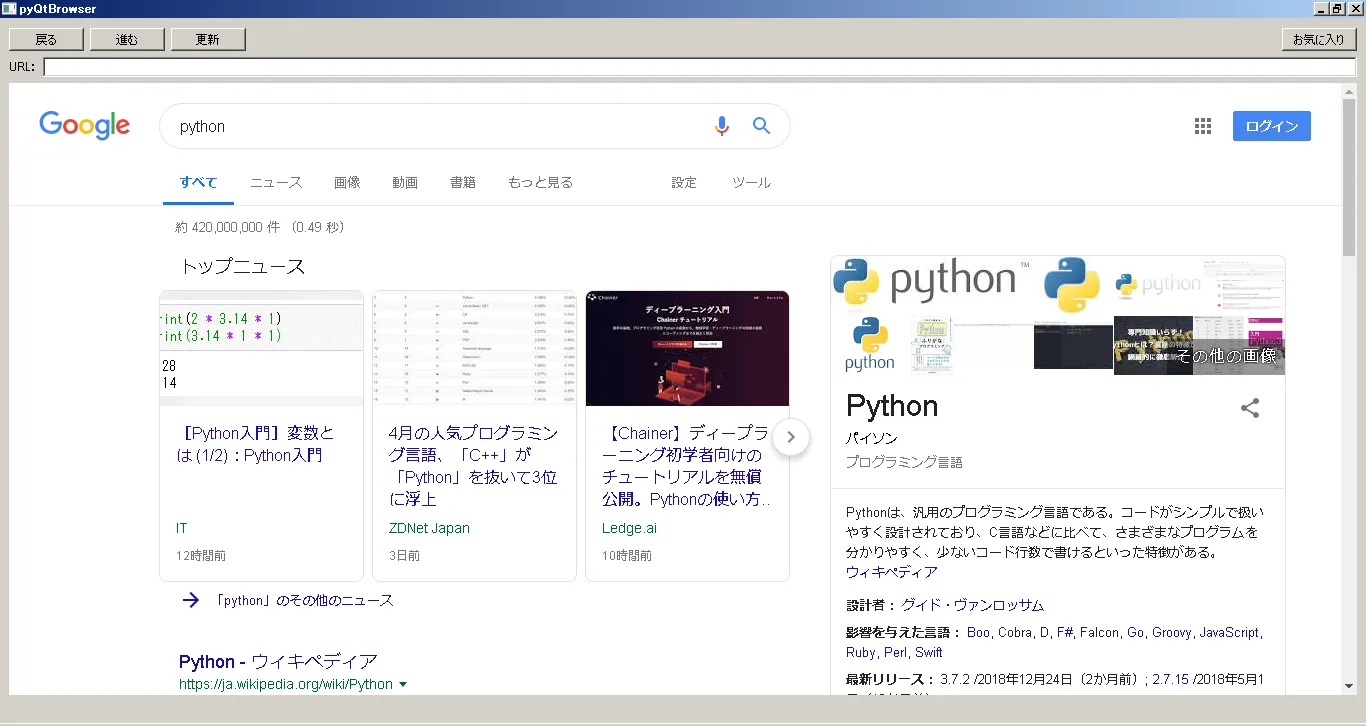Click the arrow icon for more python news
Viewport: 1366px width, 726px height.
pyautogui.click(x=190, y=600)
